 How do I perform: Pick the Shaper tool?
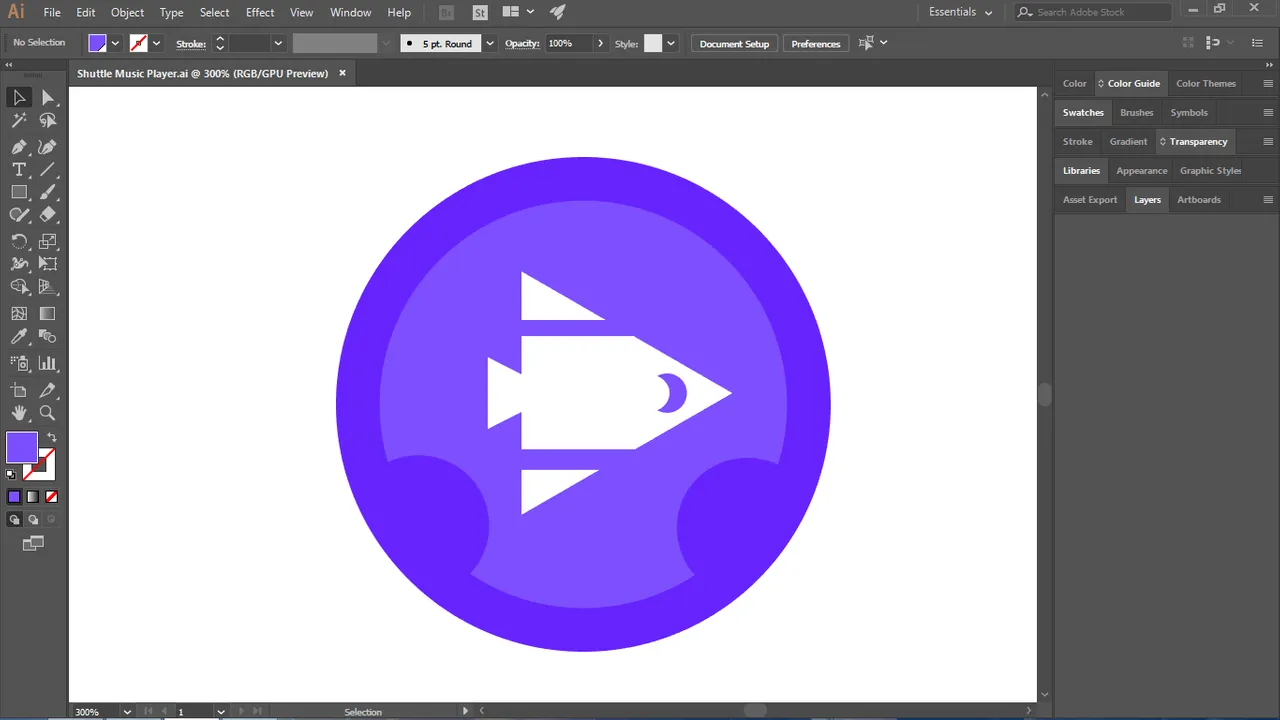pos(19,215)
